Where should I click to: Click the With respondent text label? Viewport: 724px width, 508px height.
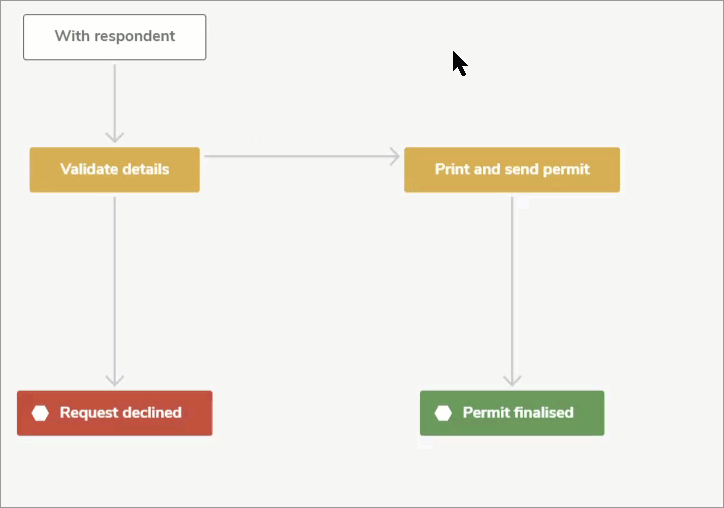click(115, 36)
